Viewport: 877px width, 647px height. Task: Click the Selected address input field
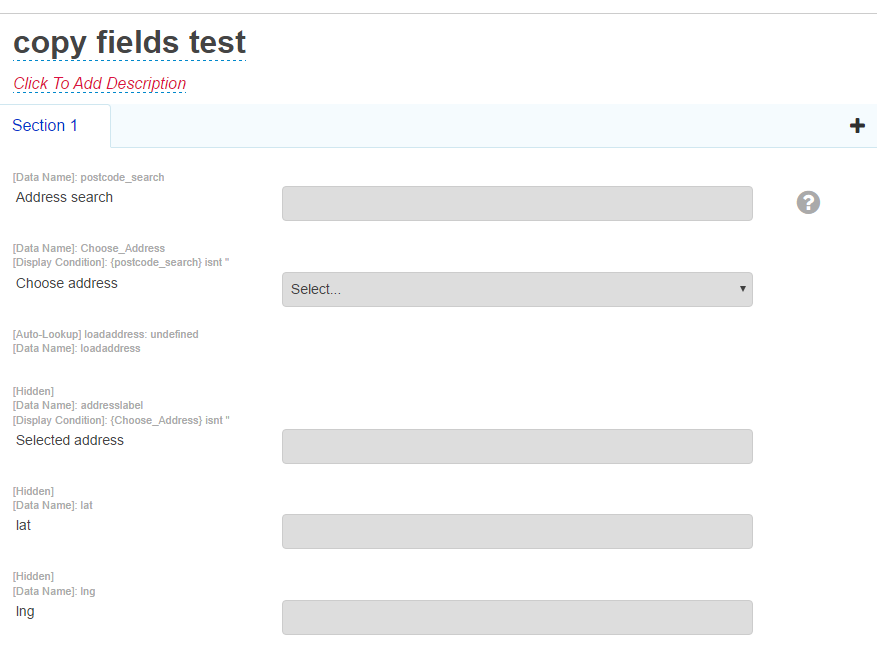[517, 446]
